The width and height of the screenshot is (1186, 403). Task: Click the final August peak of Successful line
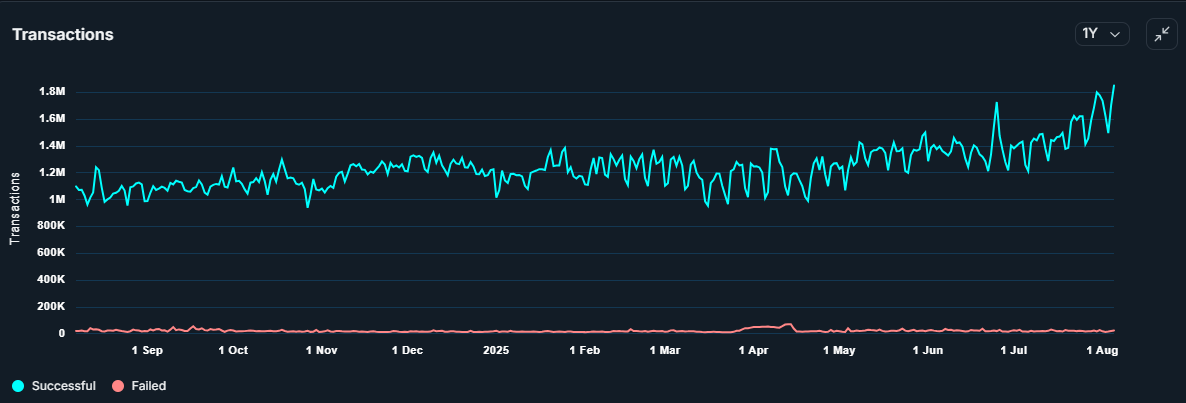[1114, 86]
